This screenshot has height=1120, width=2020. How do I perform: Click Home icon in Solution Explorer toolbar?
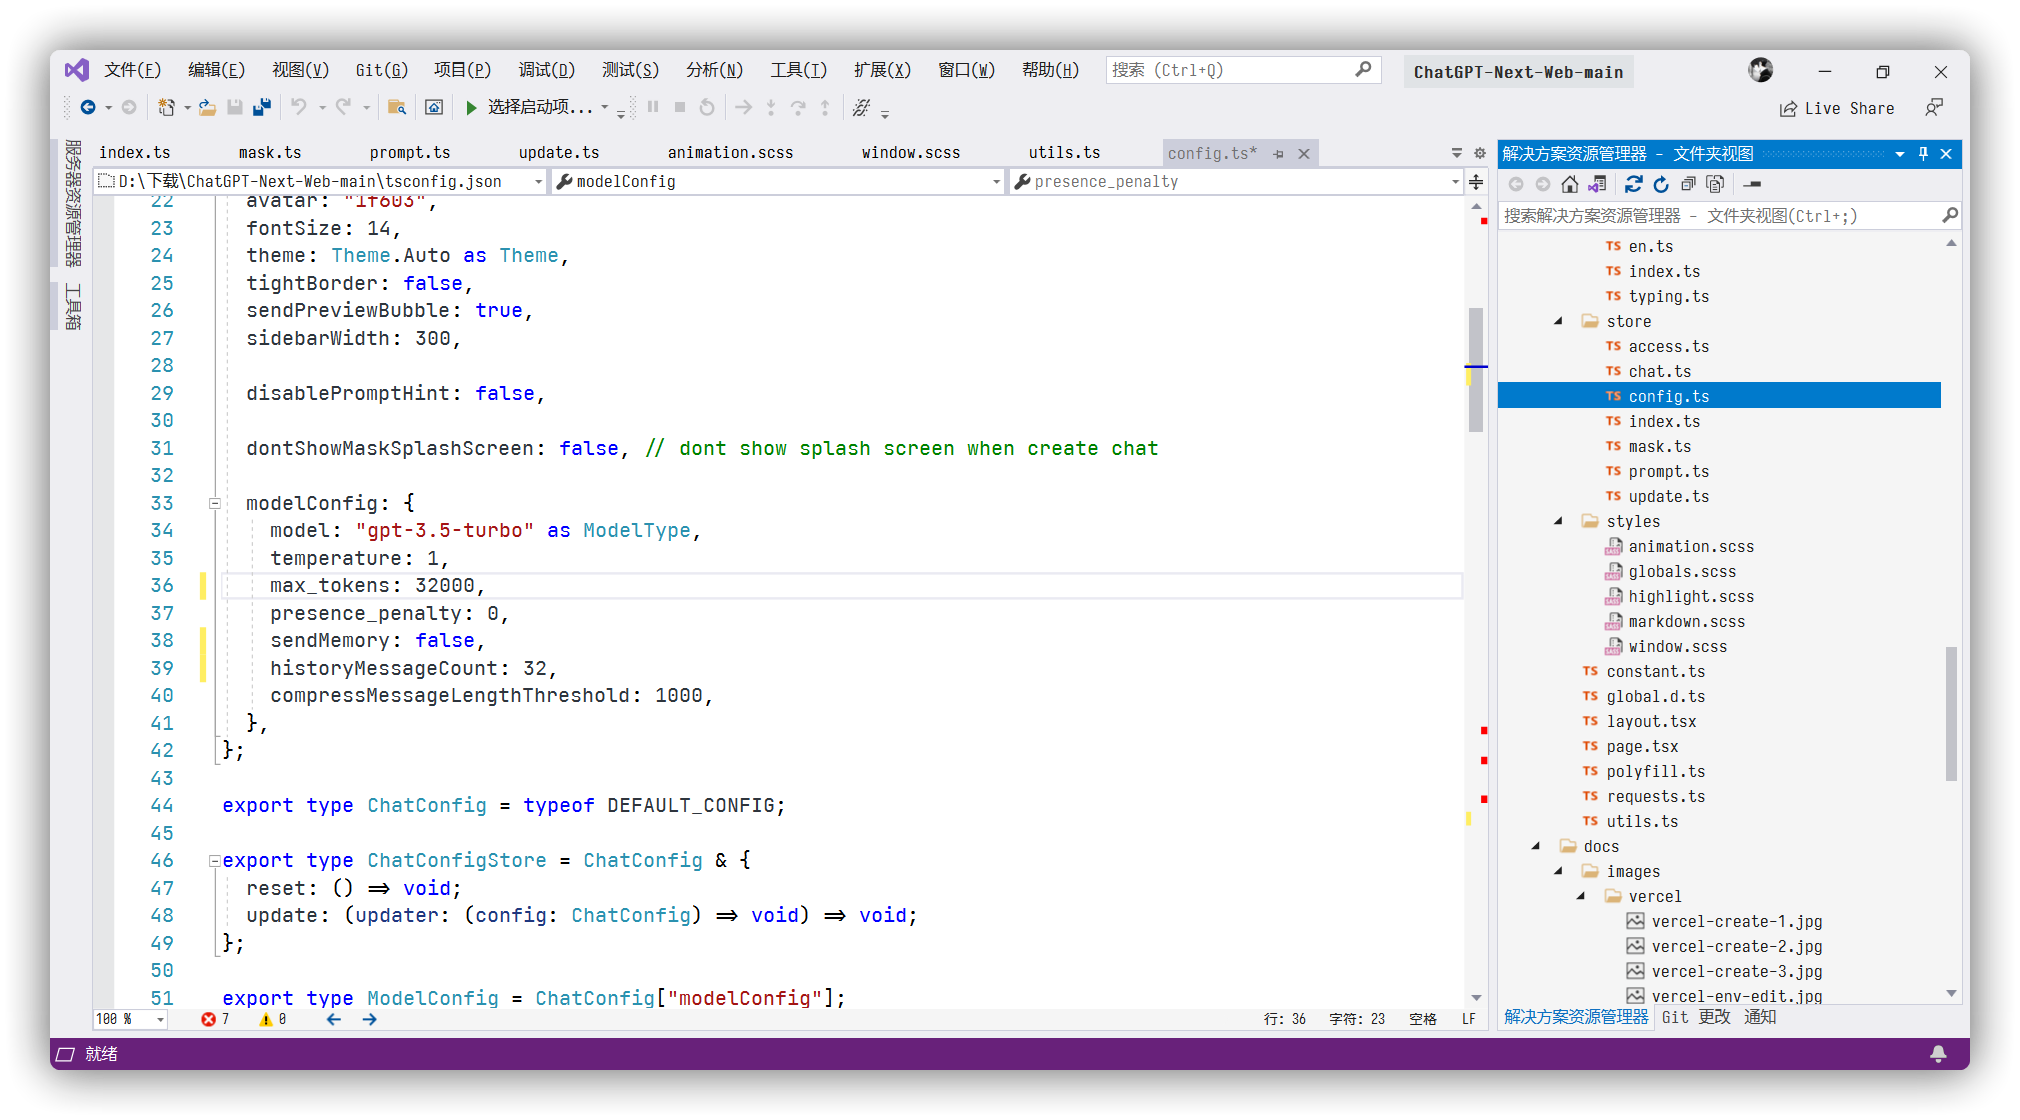1569,184
